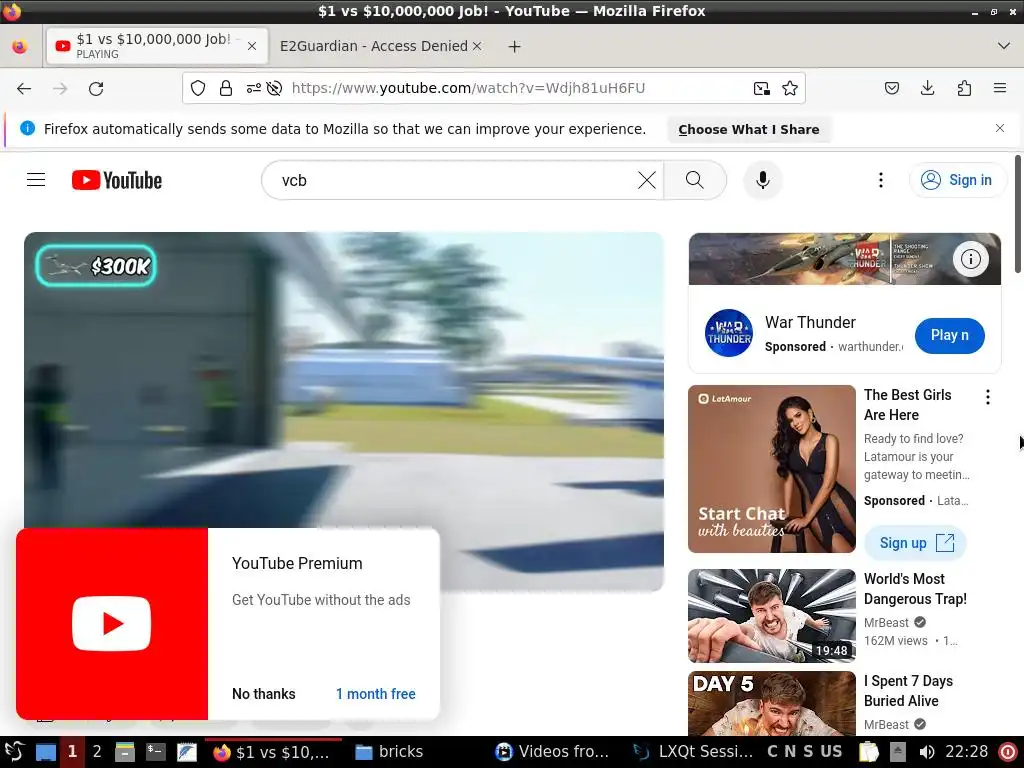The height and width of the screenshot is (768, 1024).
Task: Open LXQt Session taskbar item
Action: (x=694, y=752)
